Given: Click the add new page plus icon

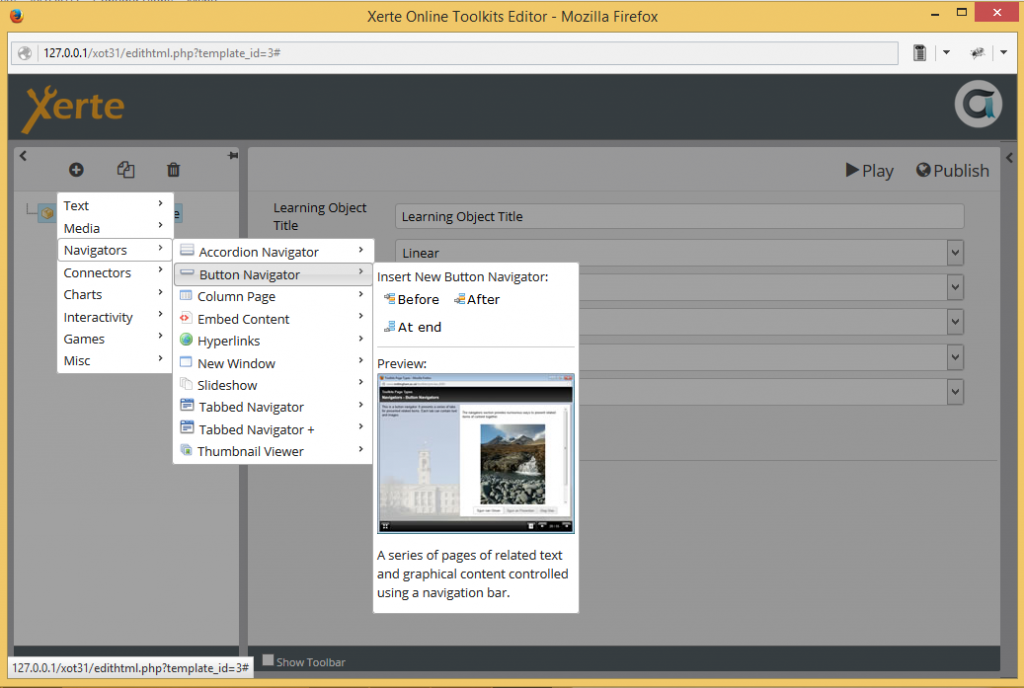Looking at the screenshot, I should click(76, 170).
